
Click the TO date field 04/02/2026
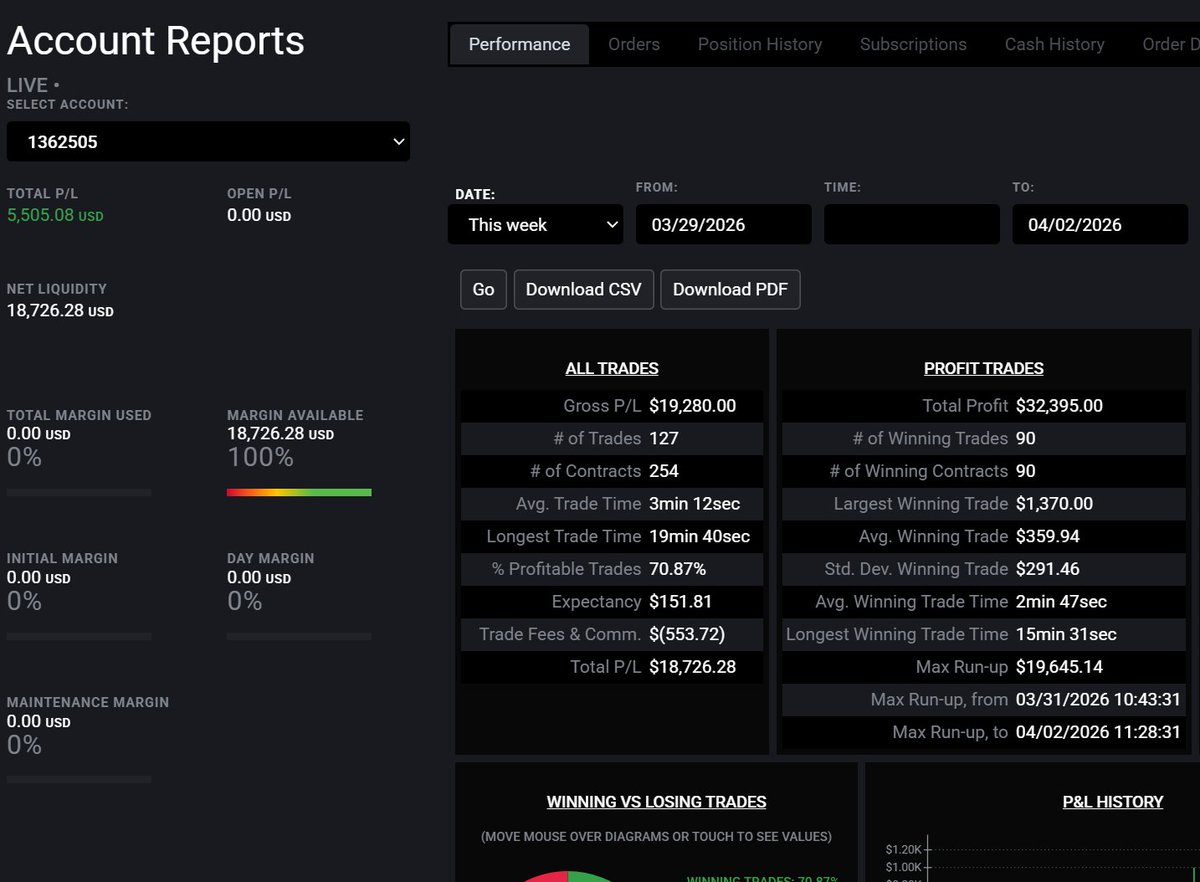click(1099, 225)
